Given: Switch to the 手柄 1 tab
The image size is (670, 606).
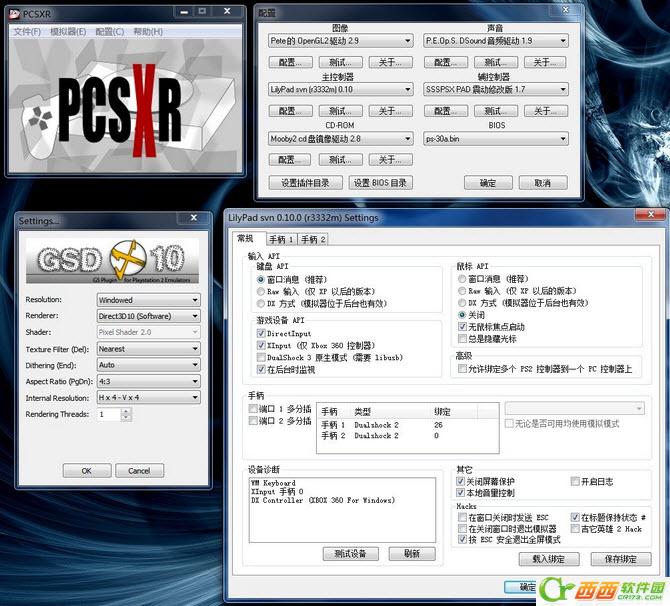Looking at the screenshot, I should (x=281, y=239).
